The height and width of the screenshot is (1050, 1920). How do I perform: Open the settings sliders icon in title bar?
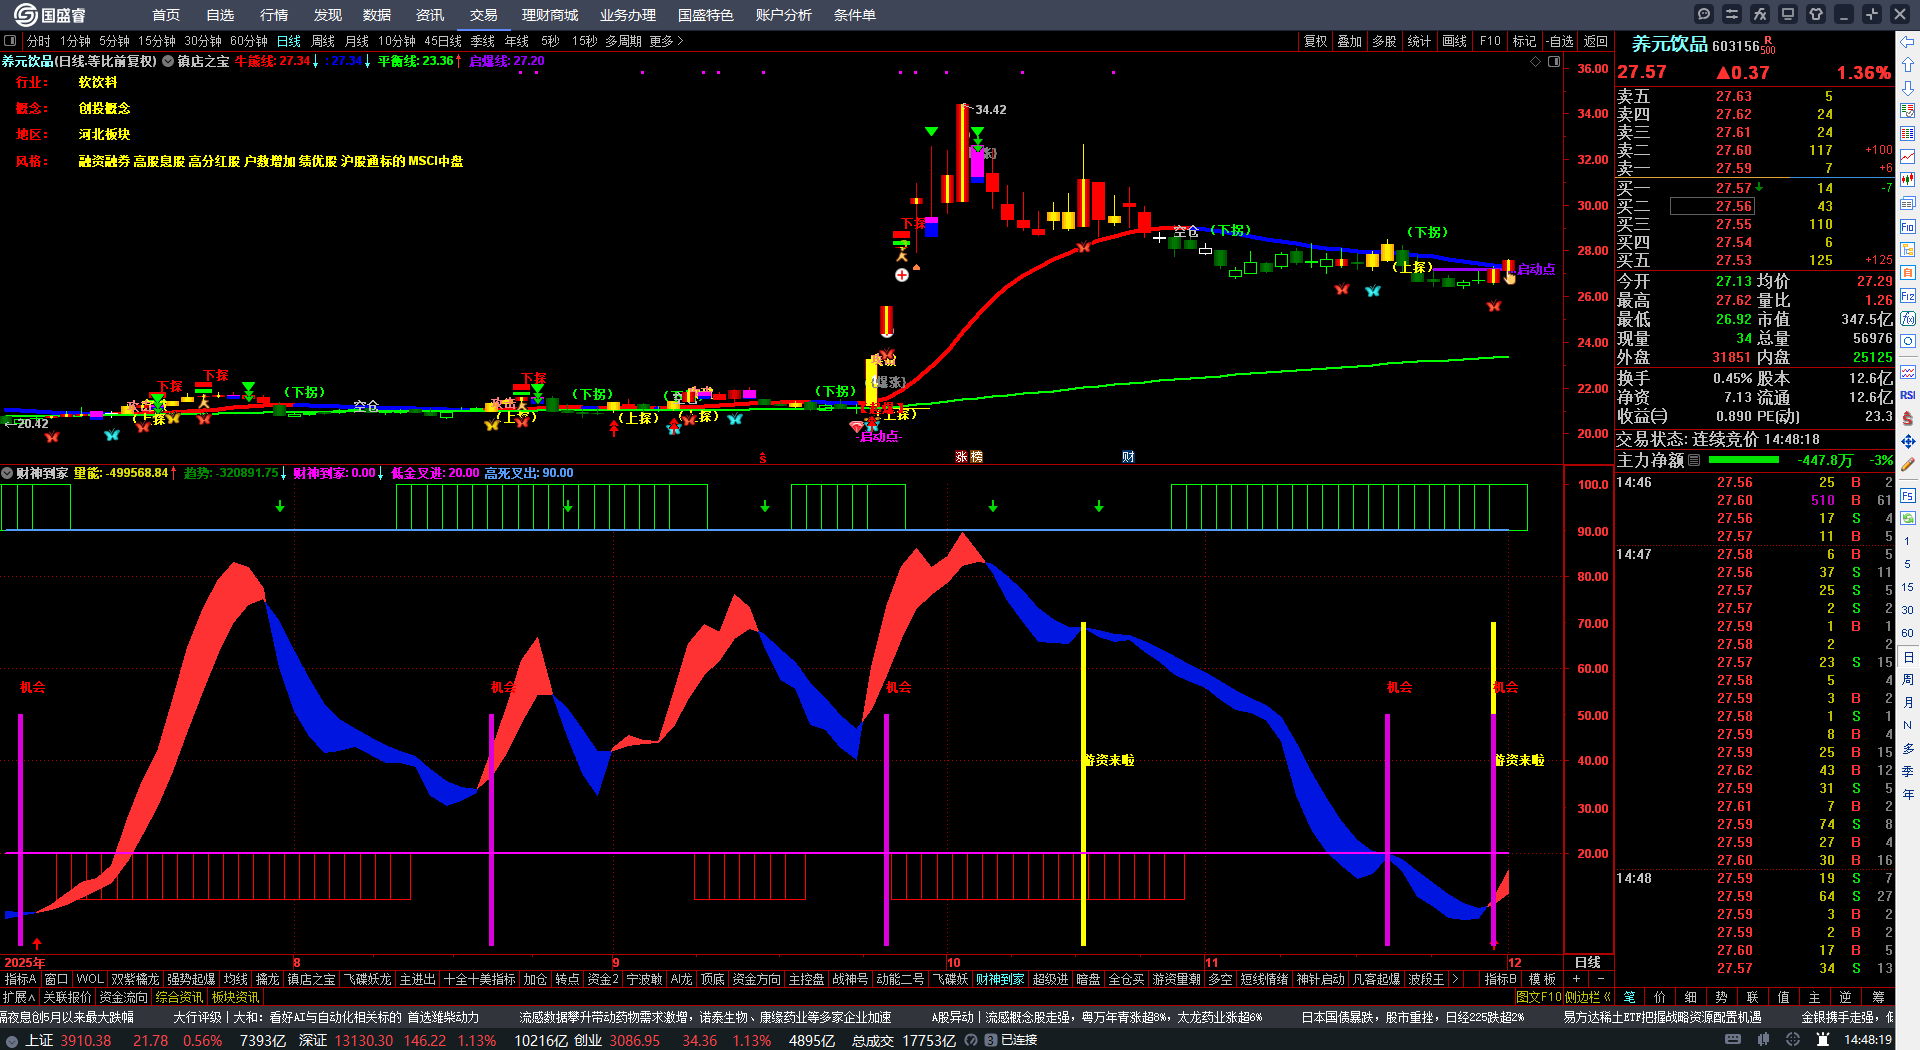[1732, 14]
